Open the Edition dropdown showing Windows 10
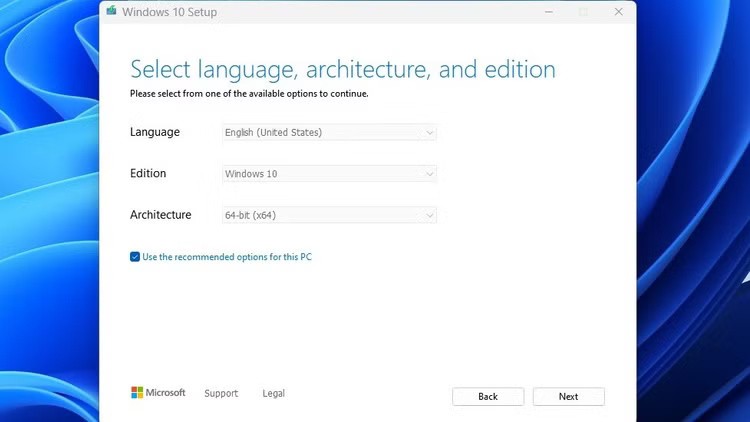The width and height of the screenshot is (750, 422). [x=328, y=174]
